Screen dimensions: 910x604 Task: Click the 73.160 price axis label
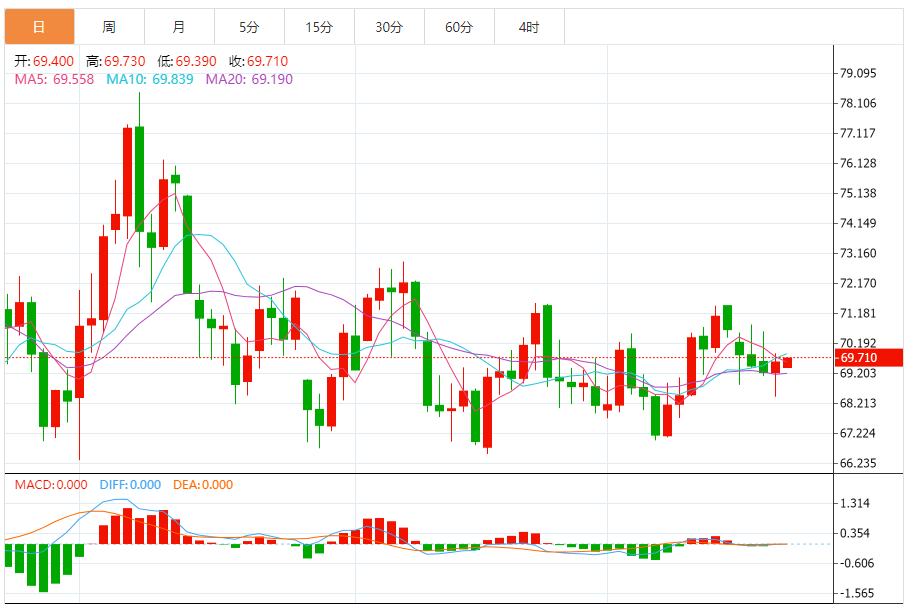858,253
